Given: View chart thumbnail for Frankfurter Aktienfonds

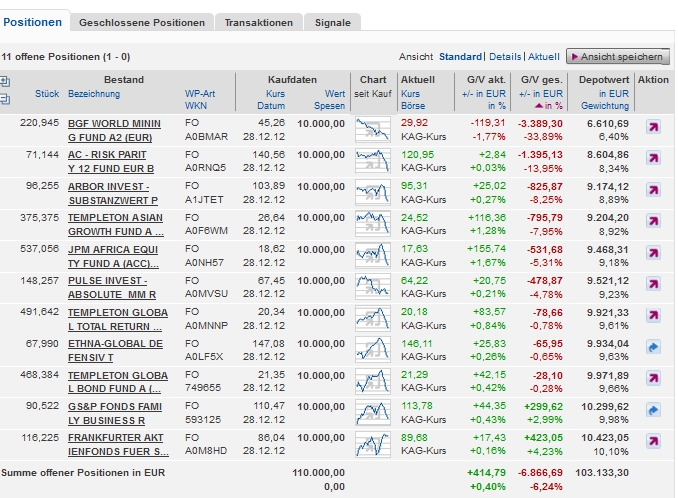Looking at the screenshot, I should click(373, 444).
